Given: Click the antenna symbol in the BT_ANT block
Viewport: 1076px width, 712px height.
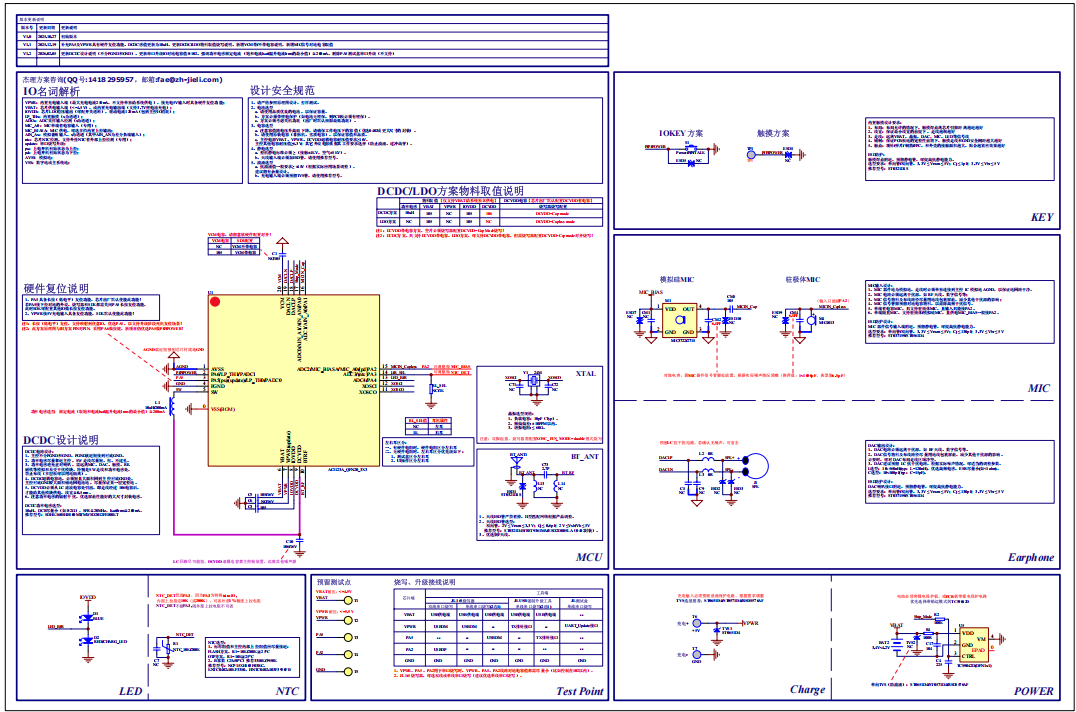Looking at the screenshot, I should [517, 462].
